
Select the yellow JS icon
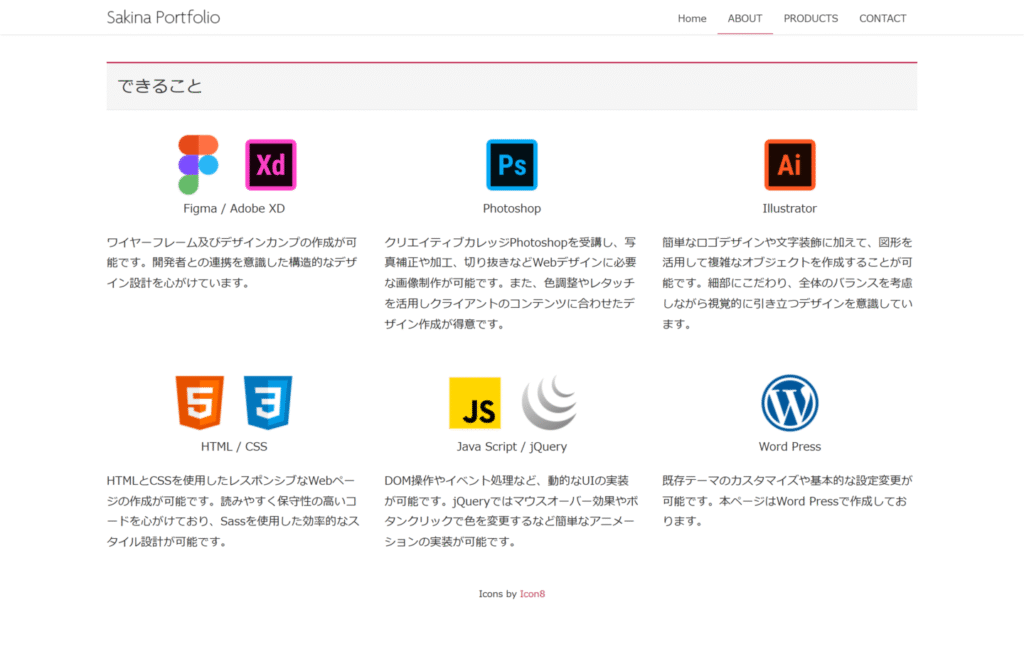point(475,403)
